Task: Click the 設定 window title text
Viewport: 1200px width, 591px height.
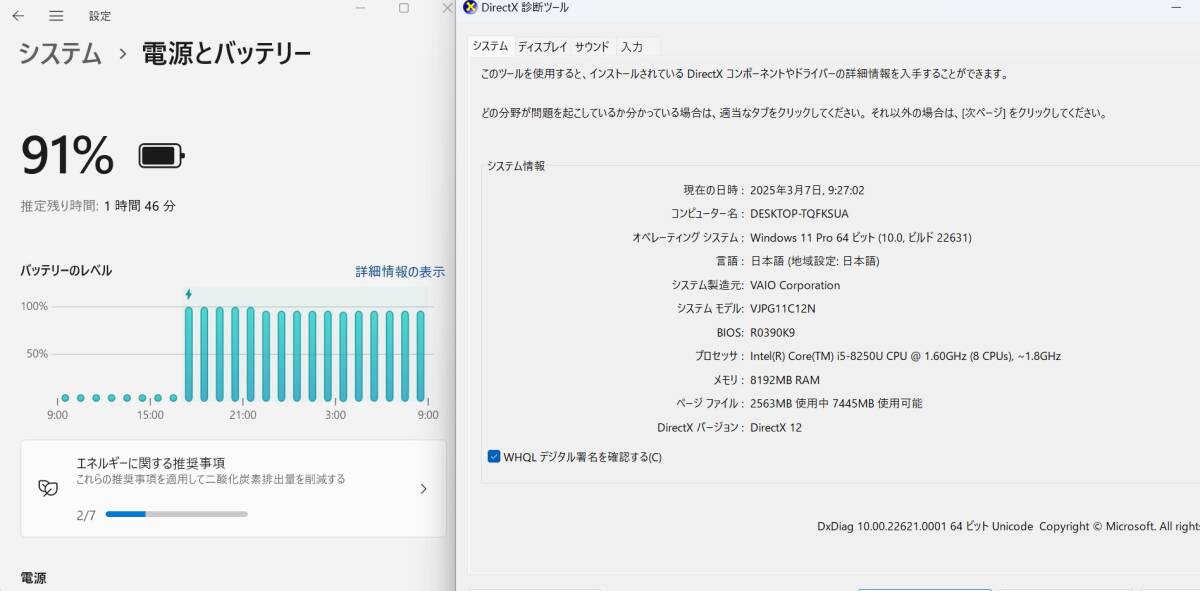Action: pos(100,16)
